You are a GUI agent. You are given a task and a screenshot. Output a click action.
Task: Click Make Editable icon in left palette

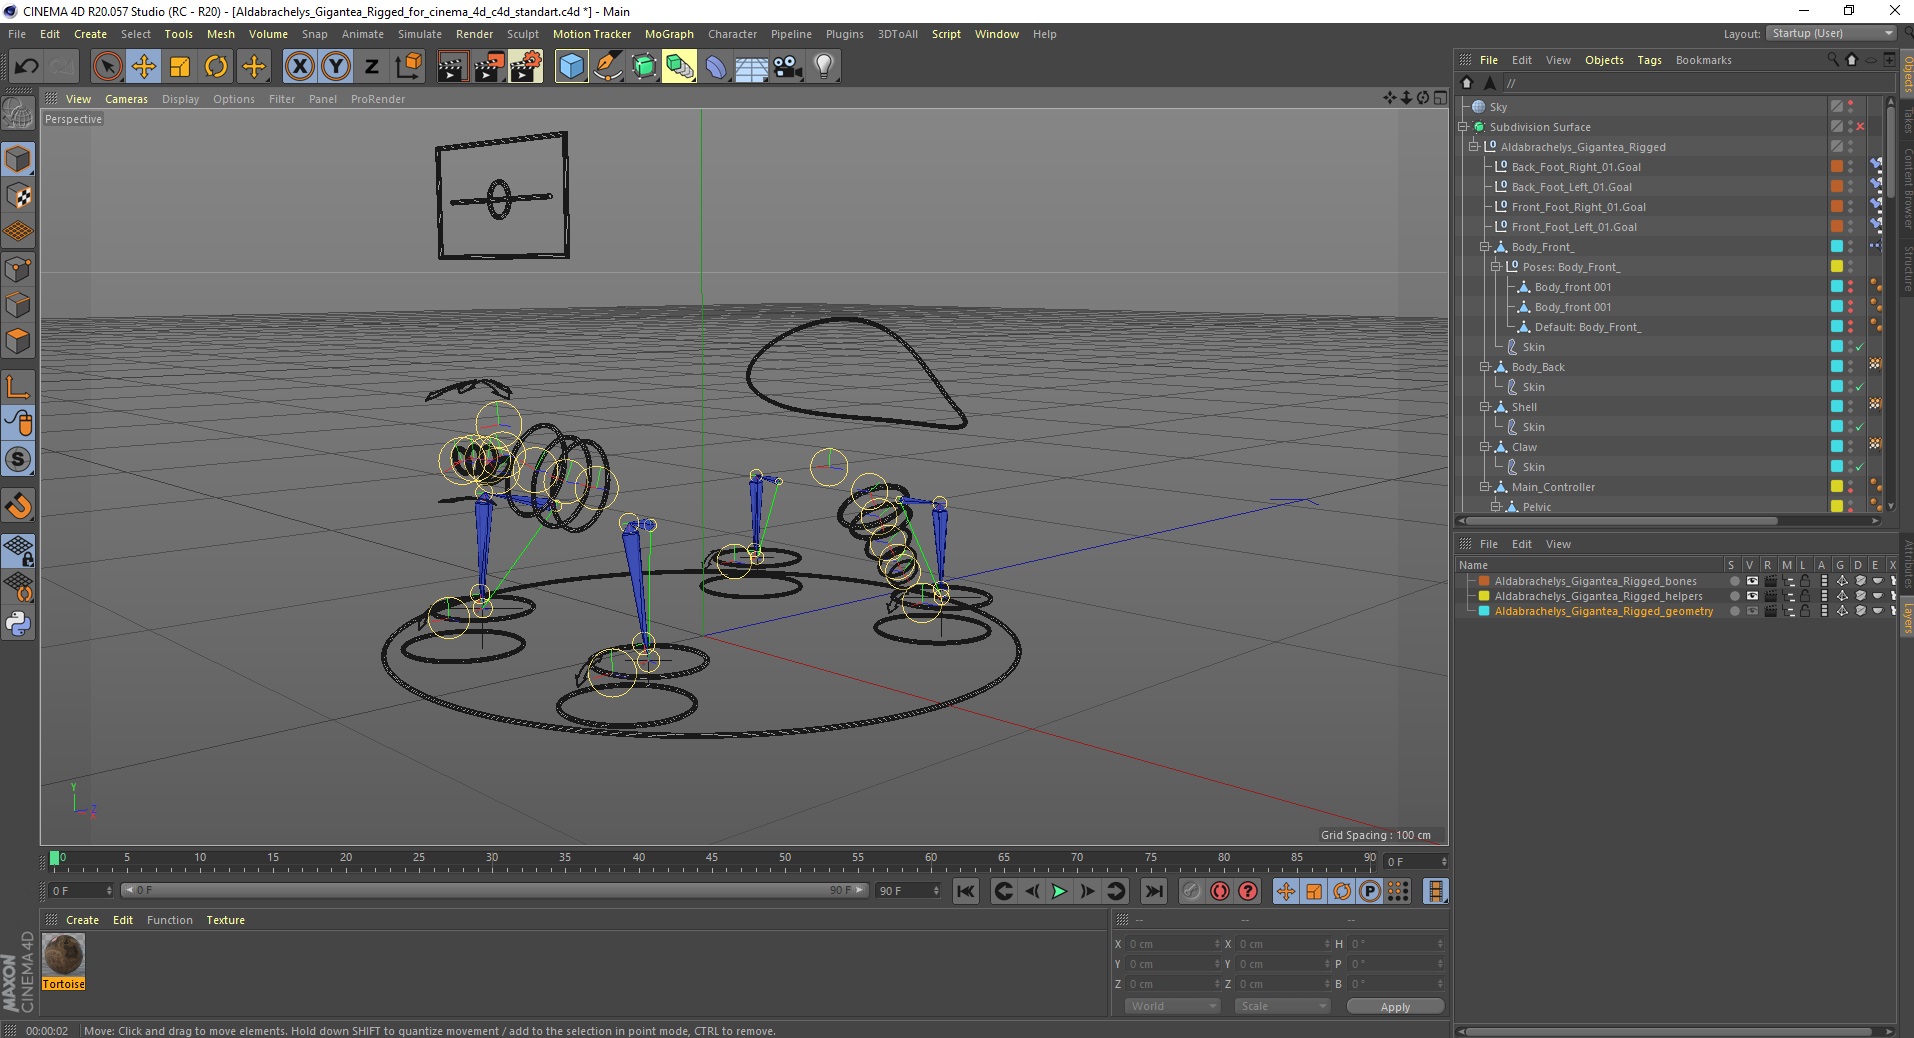(x=18, y=115)
